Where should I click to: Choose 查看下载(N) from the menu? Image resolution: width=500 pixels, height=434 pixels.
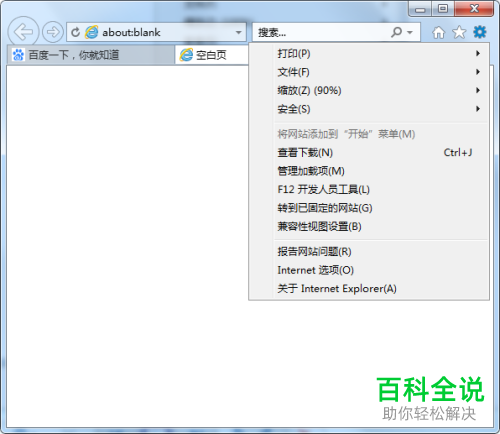coord(369,153)
